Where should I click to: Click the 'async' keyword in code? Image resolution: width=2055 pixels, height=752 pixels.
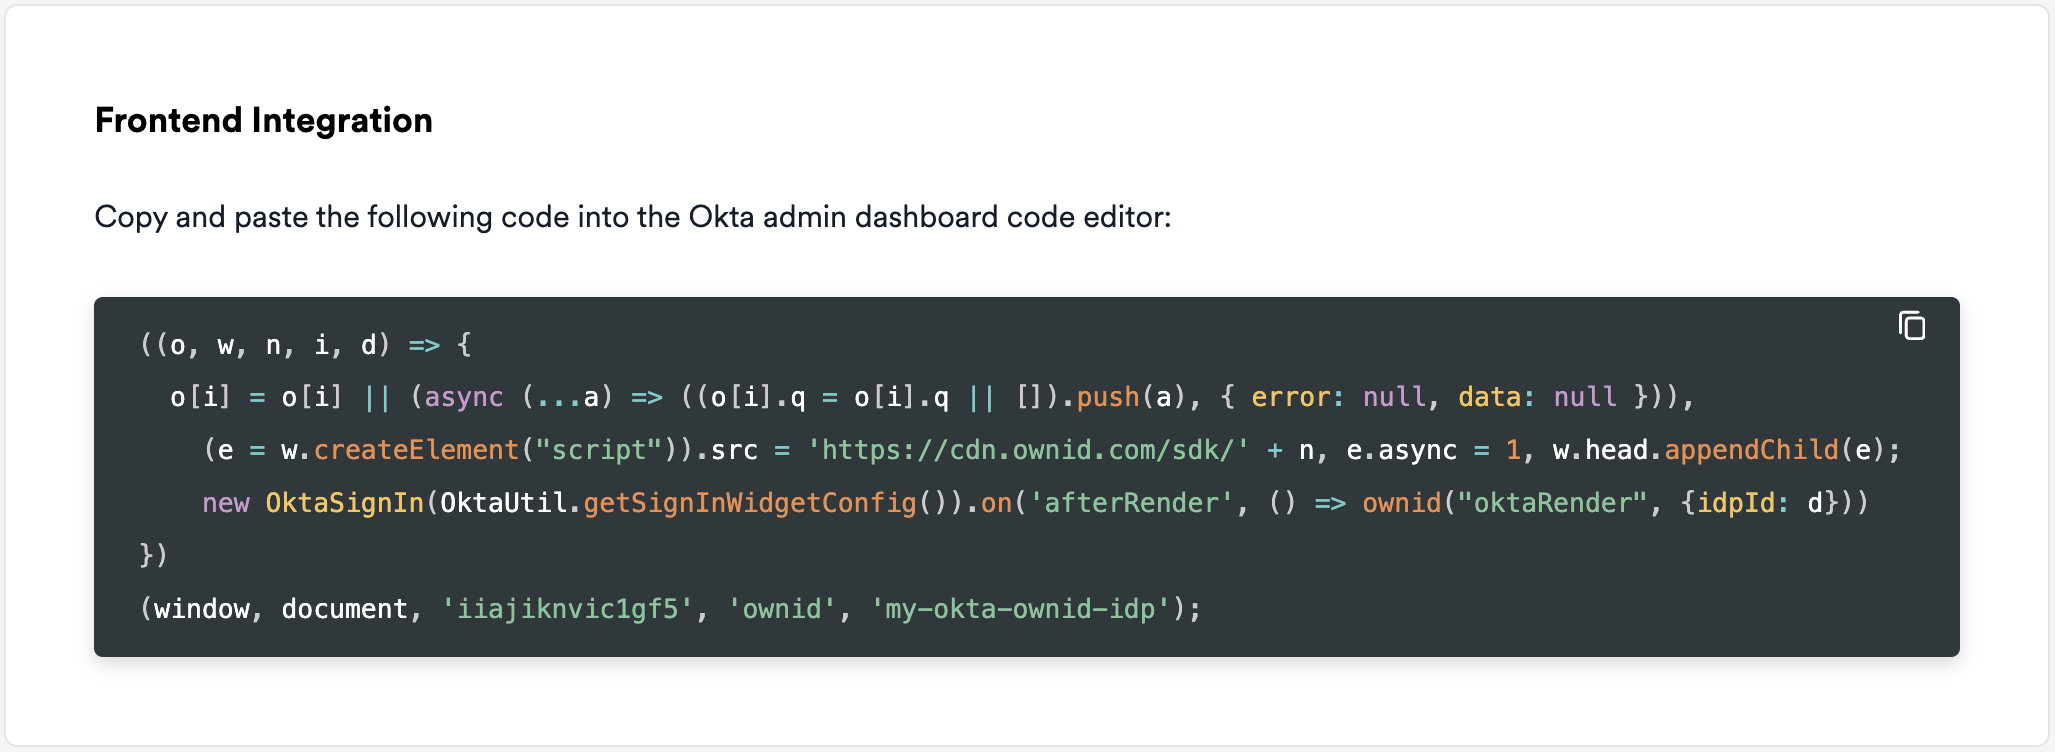click(464, 397)
